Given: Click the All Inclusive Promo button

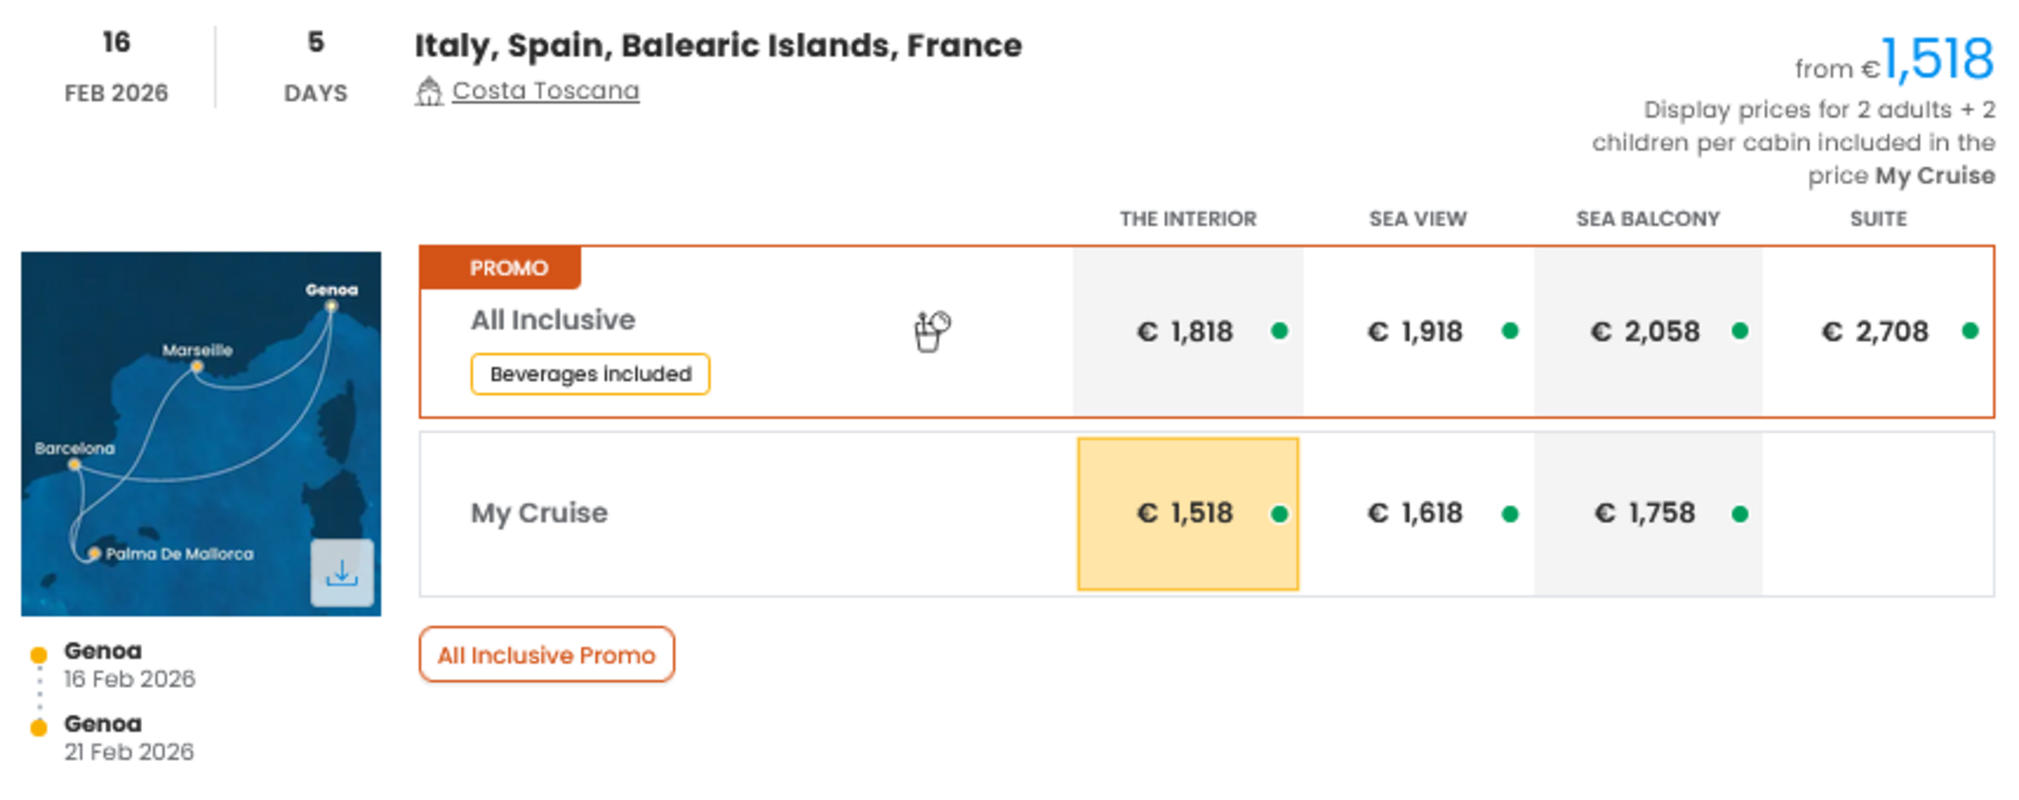Looking at the screenshot, I should point(546,655).
